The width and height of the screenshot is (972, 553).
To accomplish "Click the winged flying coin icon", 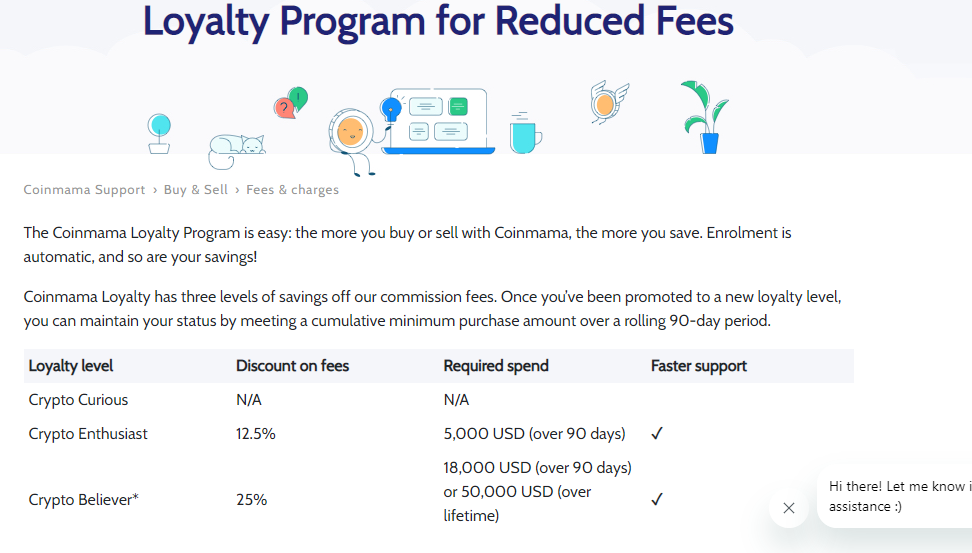I will pyautogui.click(x=609, y=102).
